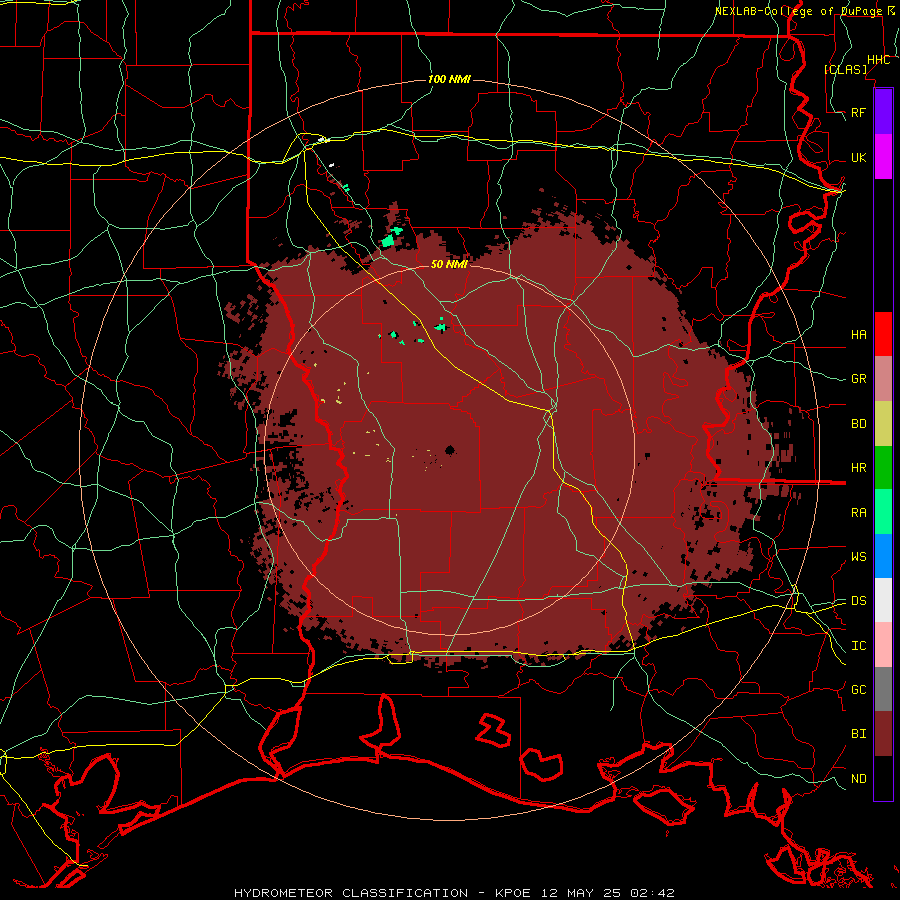Click the BD legend label
Viewport: 900px width, 900px height.
(858, 424)
